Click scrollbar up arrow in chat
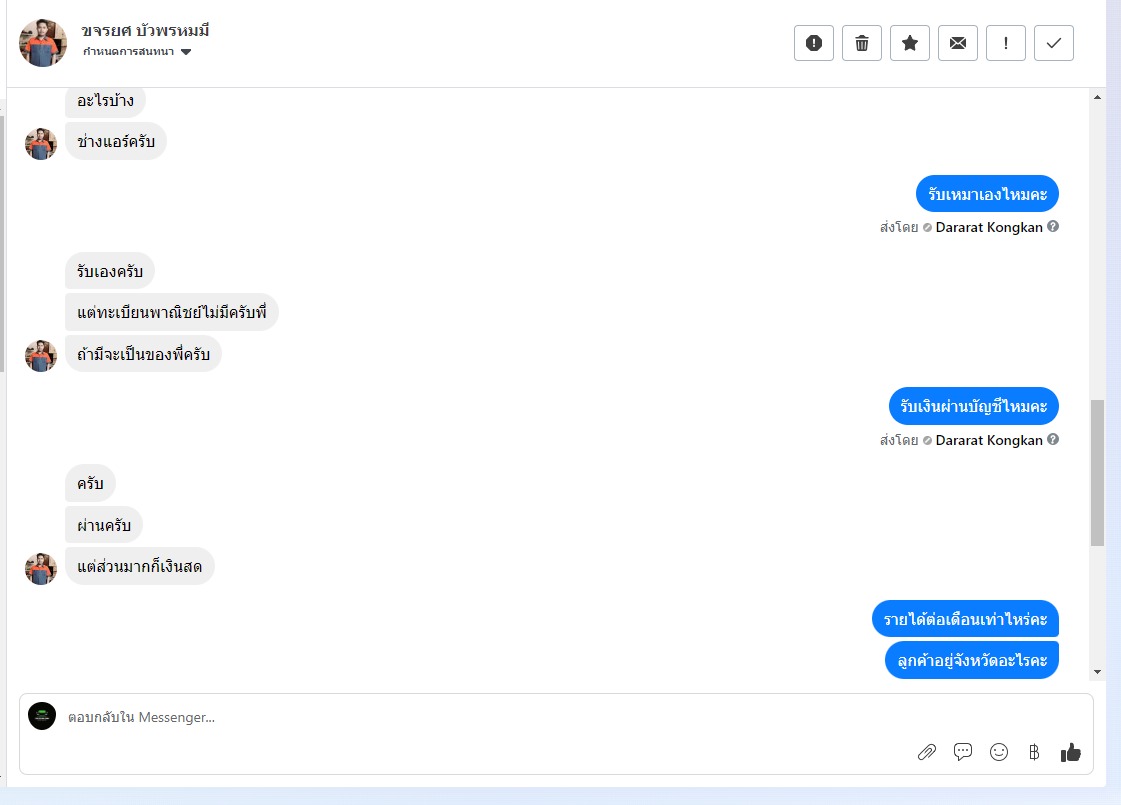1121x805 pixels. 1097,97
